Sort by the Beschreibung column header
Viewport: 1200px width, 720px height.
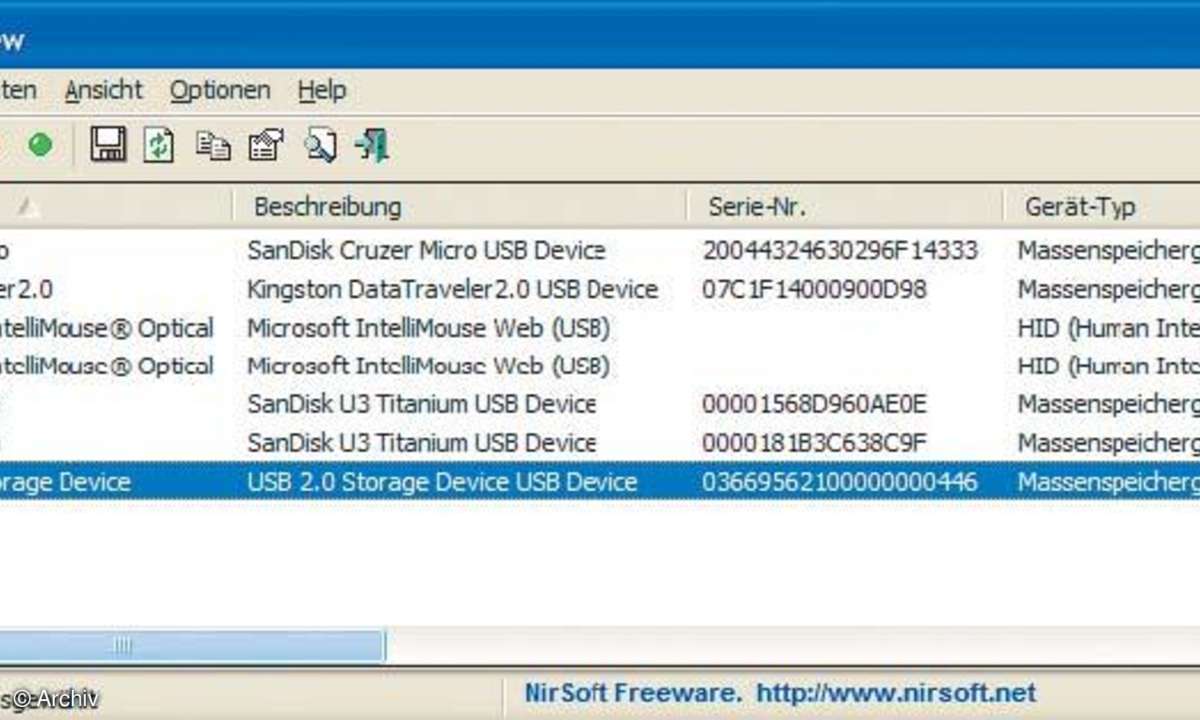(x=460, y=207)
